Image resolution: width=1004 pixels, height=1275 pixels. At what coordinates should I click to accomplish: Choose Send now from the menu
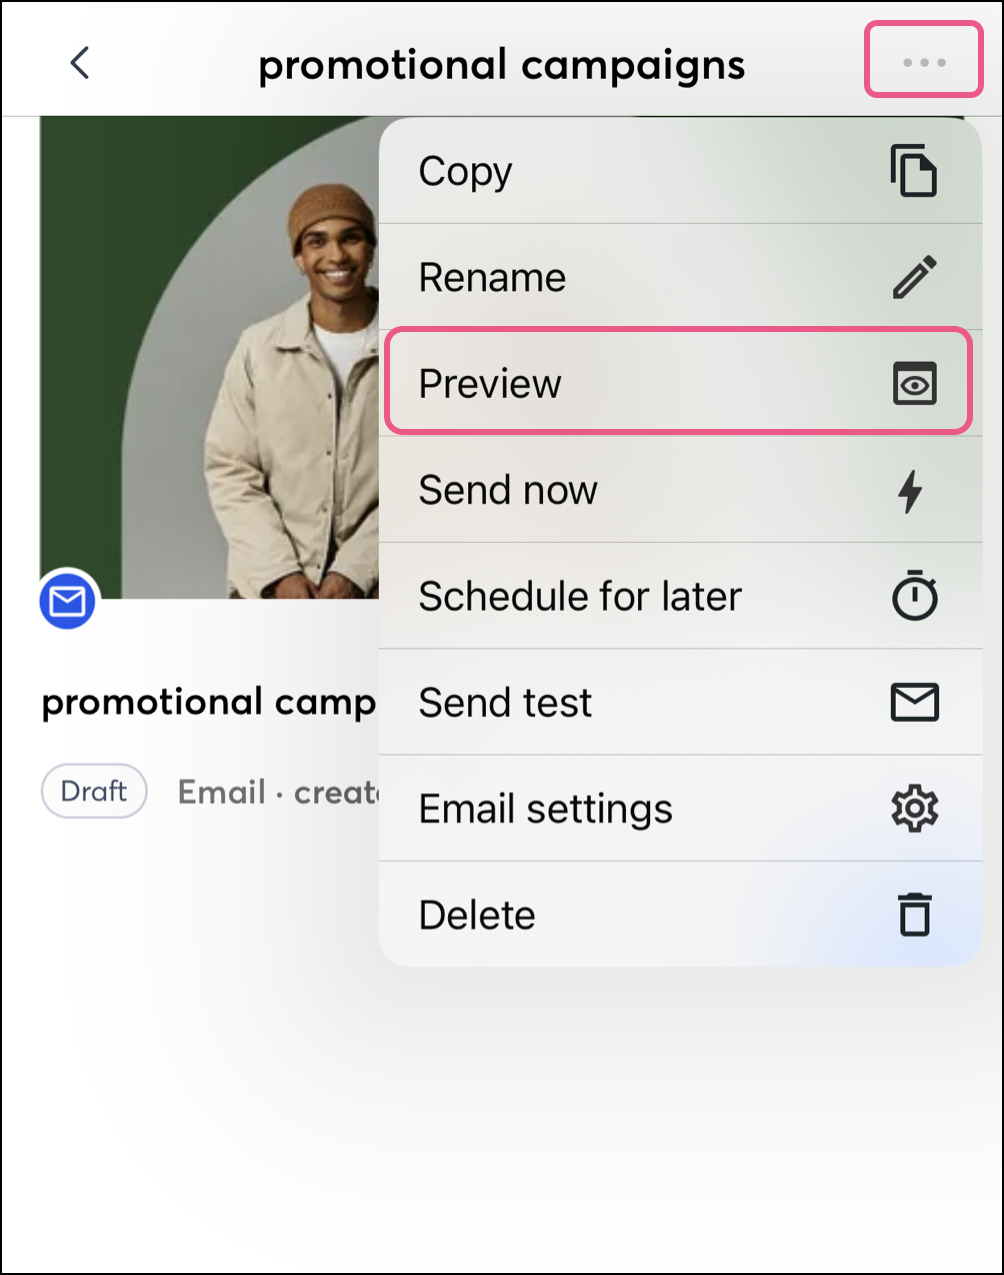pyautogui.click(x=508, y=491)
